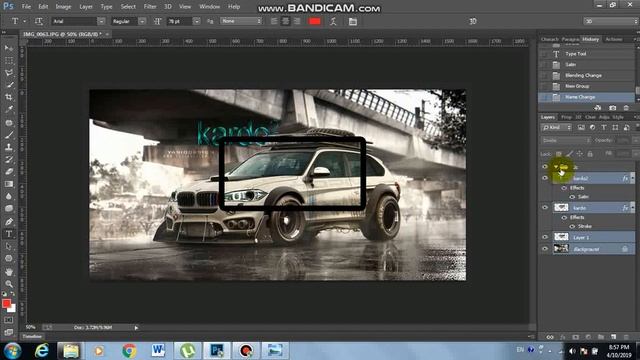Delete current history state
The image size is (640, 360).
pos(626,108)
